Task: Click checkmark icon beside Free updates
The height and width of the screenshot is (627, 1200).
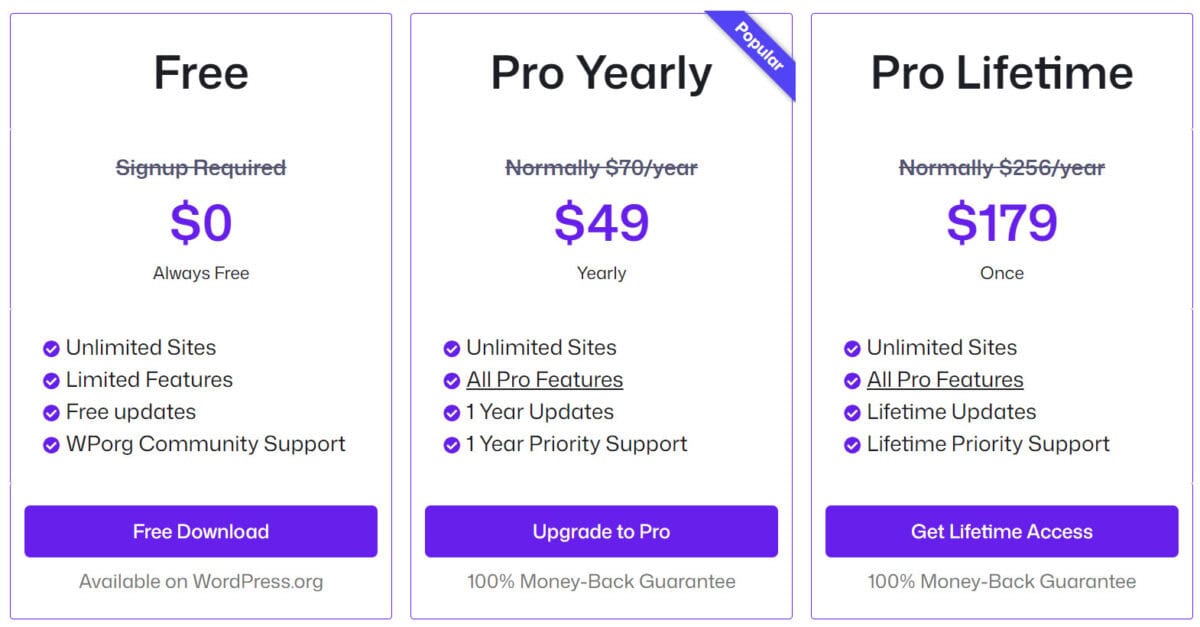Action: (51, 413)
